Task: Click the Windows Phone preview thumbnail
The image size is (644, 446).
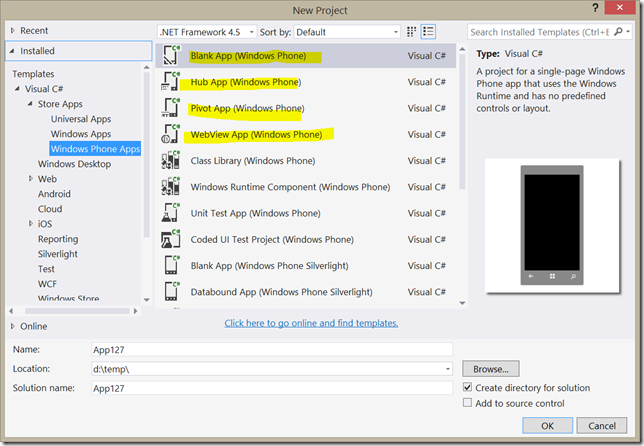Action: pos(552,225)
